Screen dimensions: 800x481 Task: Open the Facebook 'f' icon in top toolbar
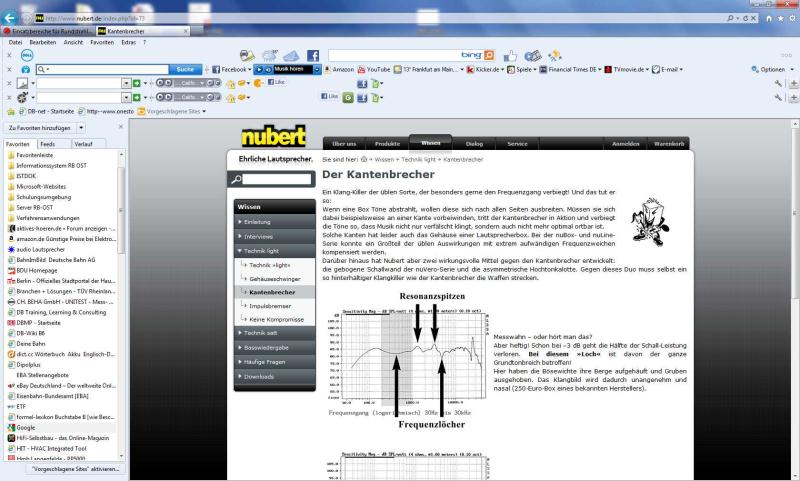[313, 55]
